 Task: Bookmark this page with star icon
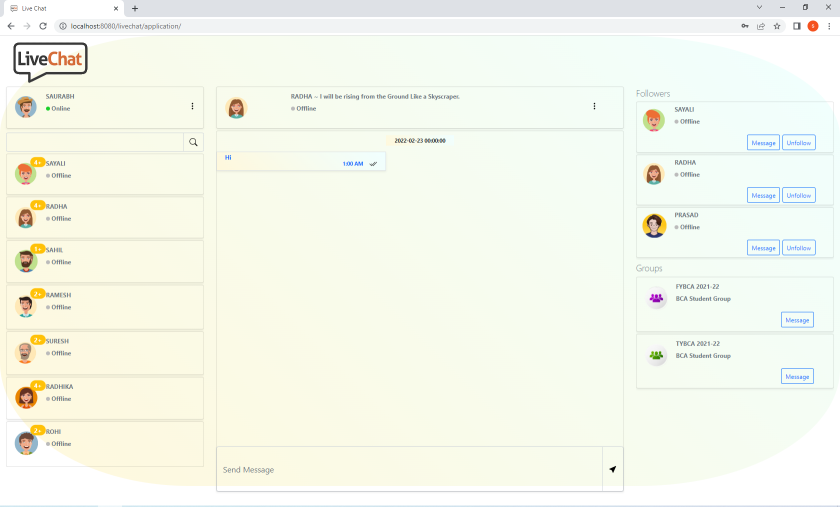point(777,26)
